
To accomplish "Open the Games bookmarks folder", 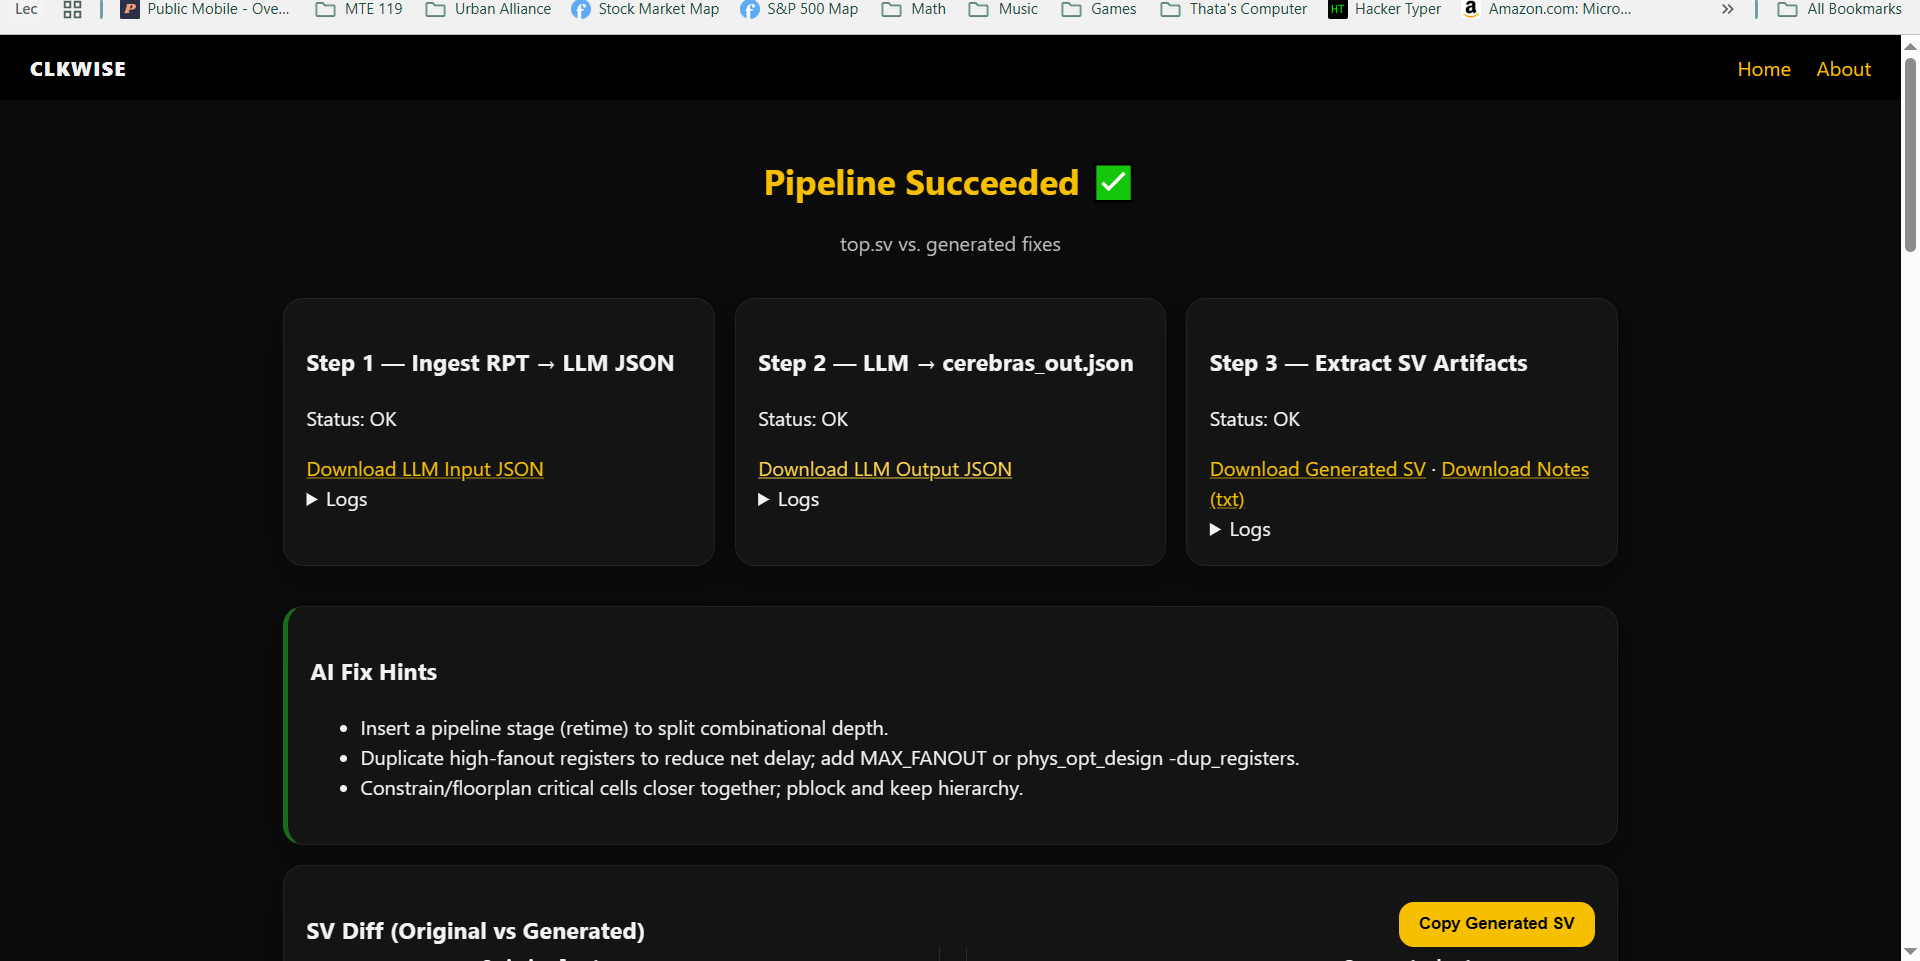I will (1099, 9).
